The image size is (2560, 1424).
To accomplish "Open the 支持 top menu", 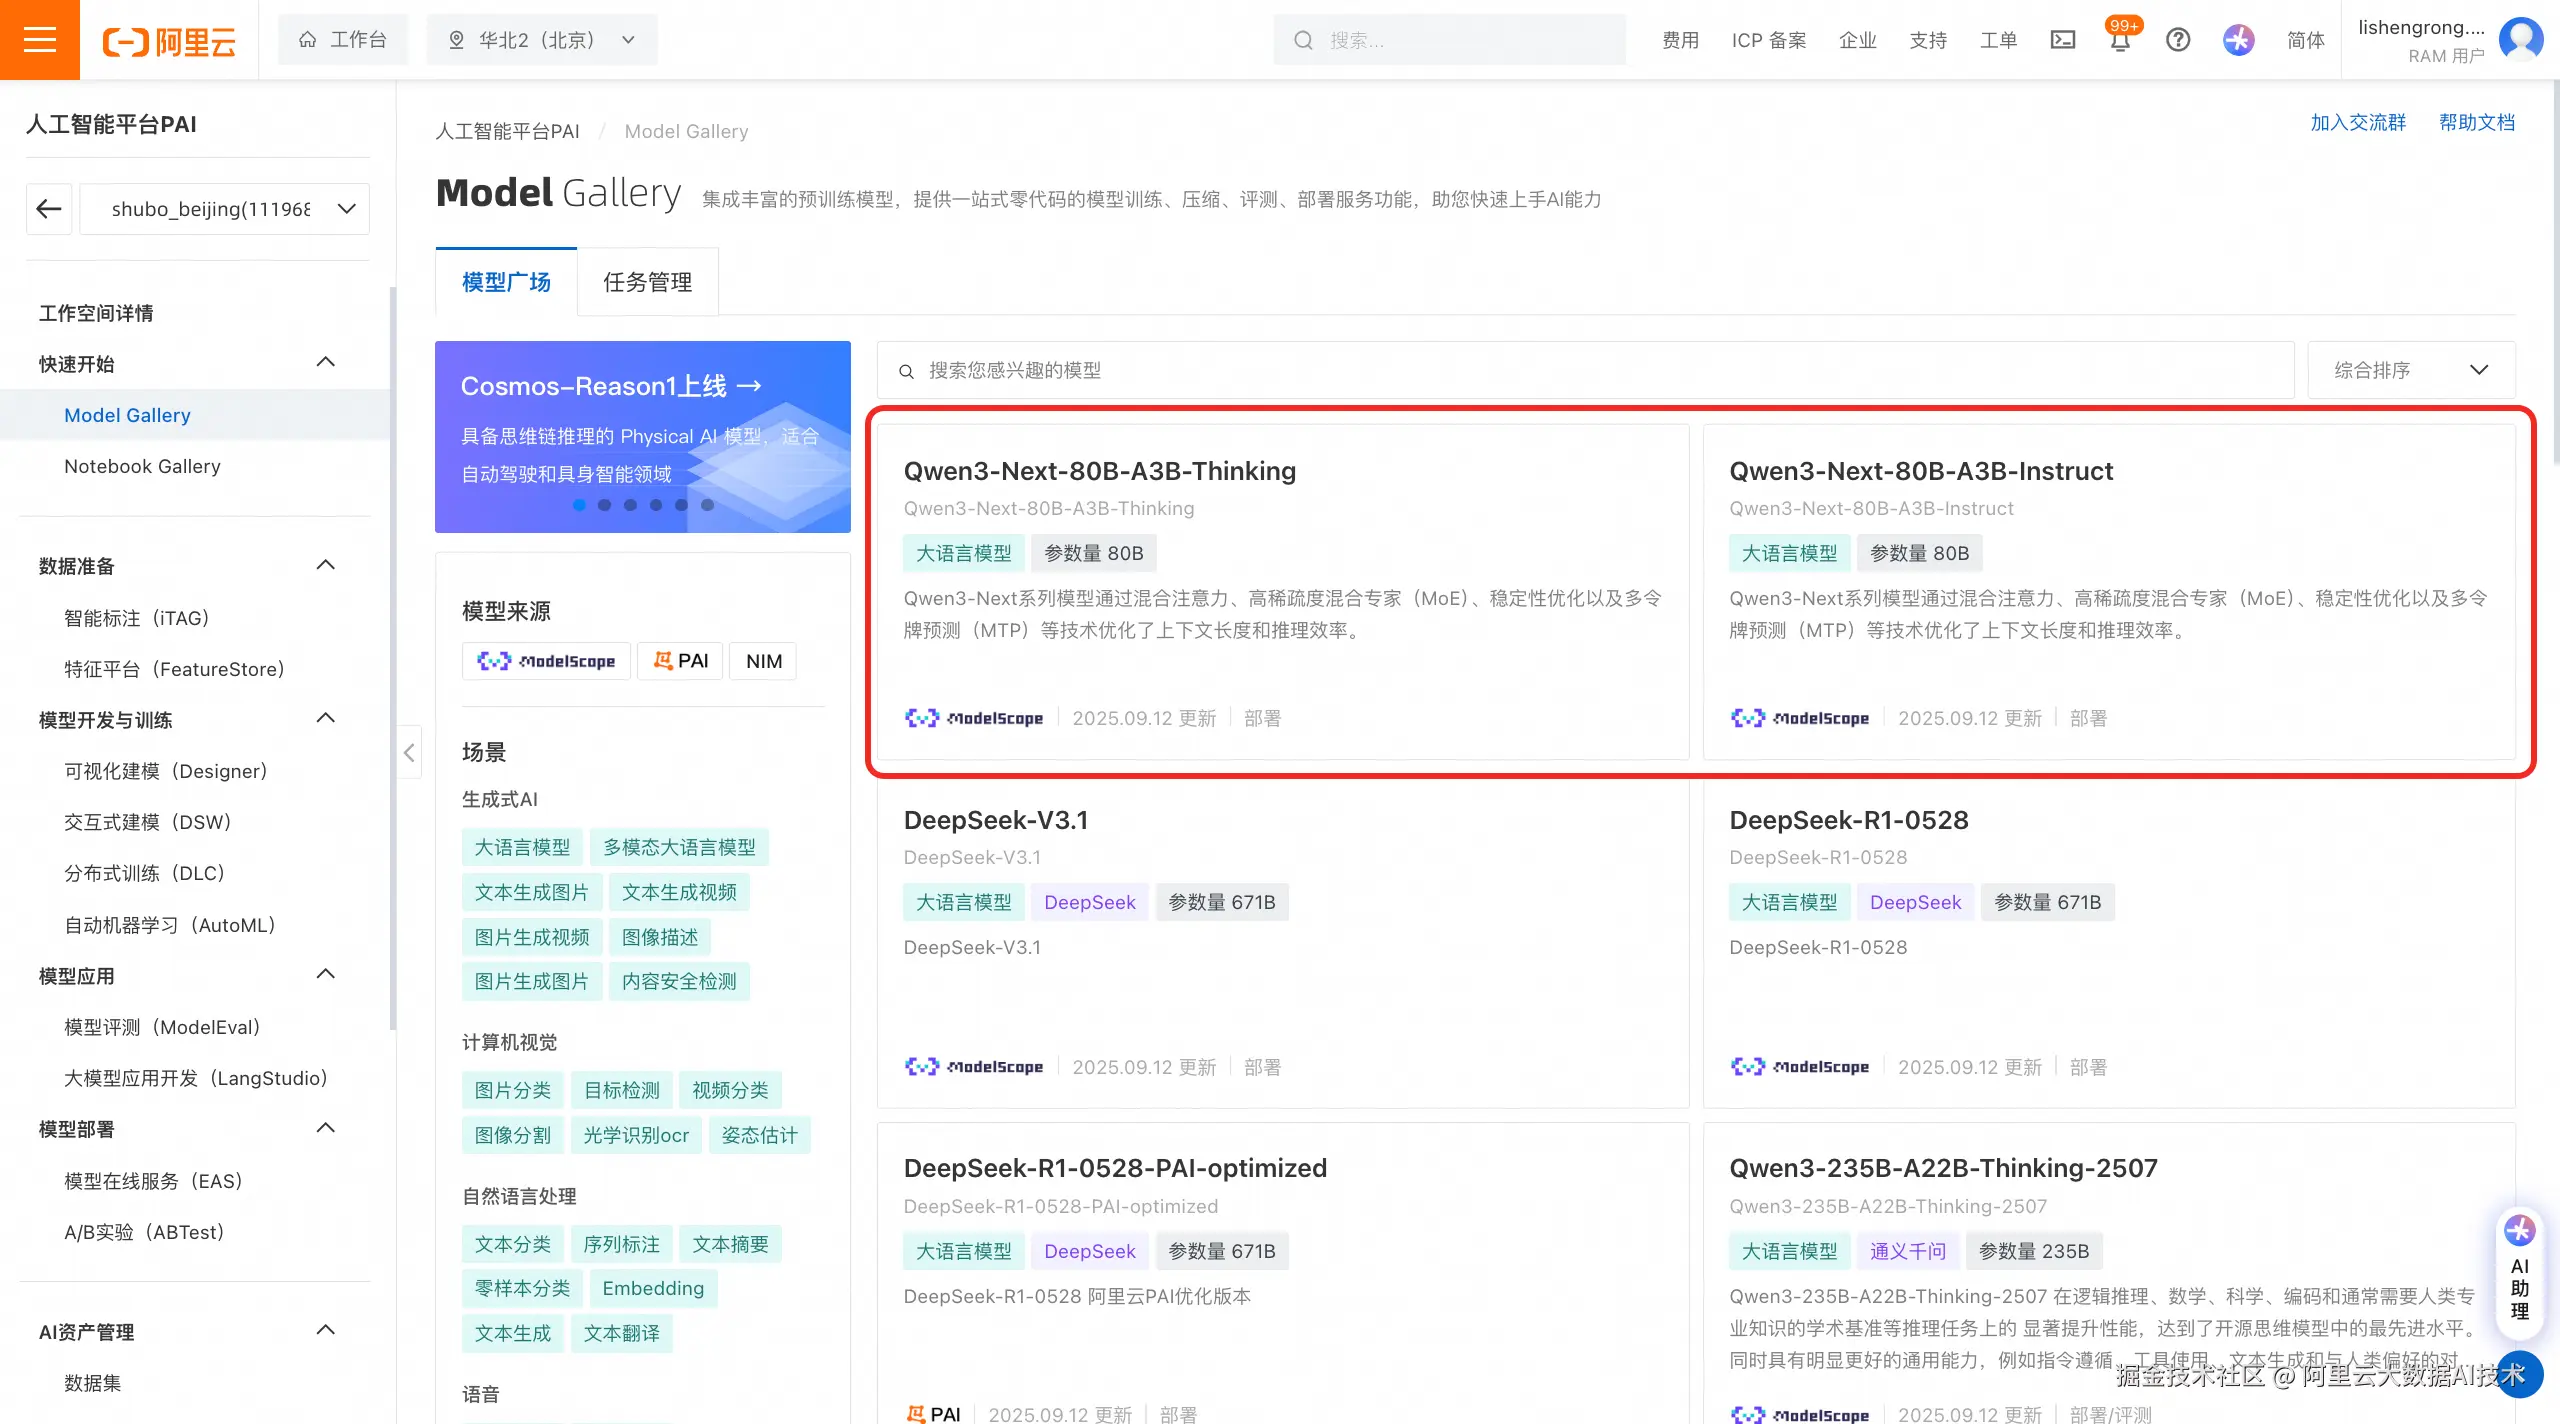I will click(x=1928, y=40).
